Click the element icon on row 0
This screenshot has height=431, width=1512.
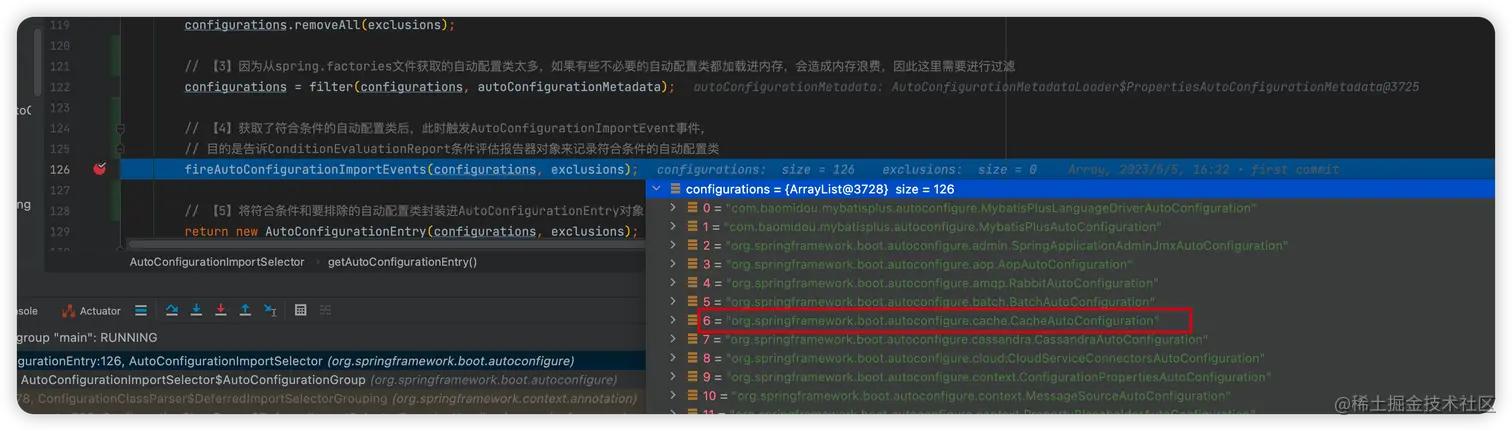click(x=692, y=208)
